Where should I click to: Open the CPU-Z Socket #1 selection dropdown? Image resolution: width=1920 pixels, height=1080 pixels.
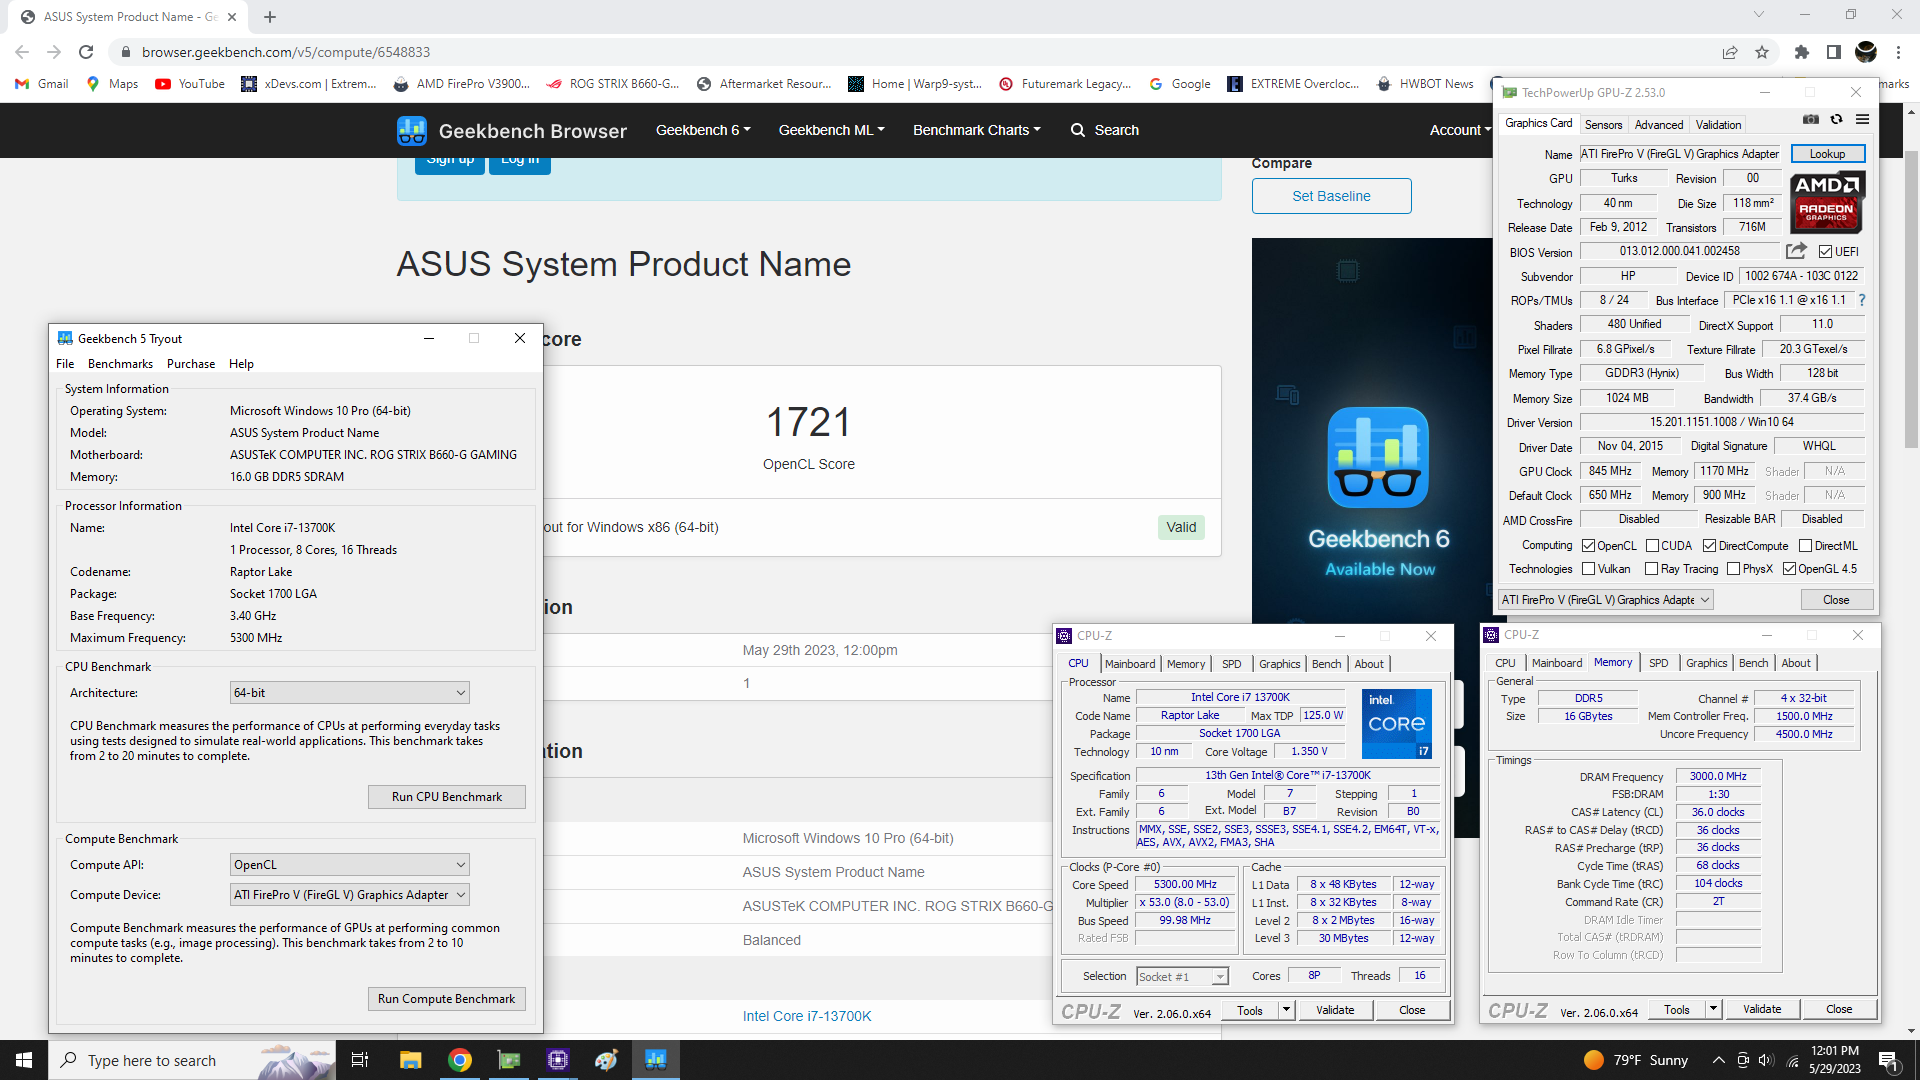click(1182, 977)
